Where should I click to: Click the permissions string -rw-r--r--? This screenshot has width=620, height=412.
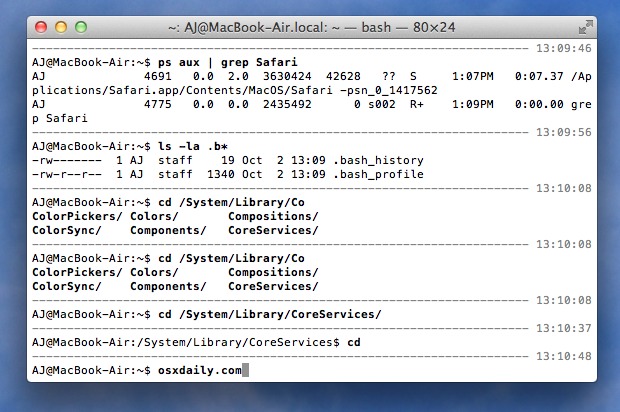[x=67, y=174]
